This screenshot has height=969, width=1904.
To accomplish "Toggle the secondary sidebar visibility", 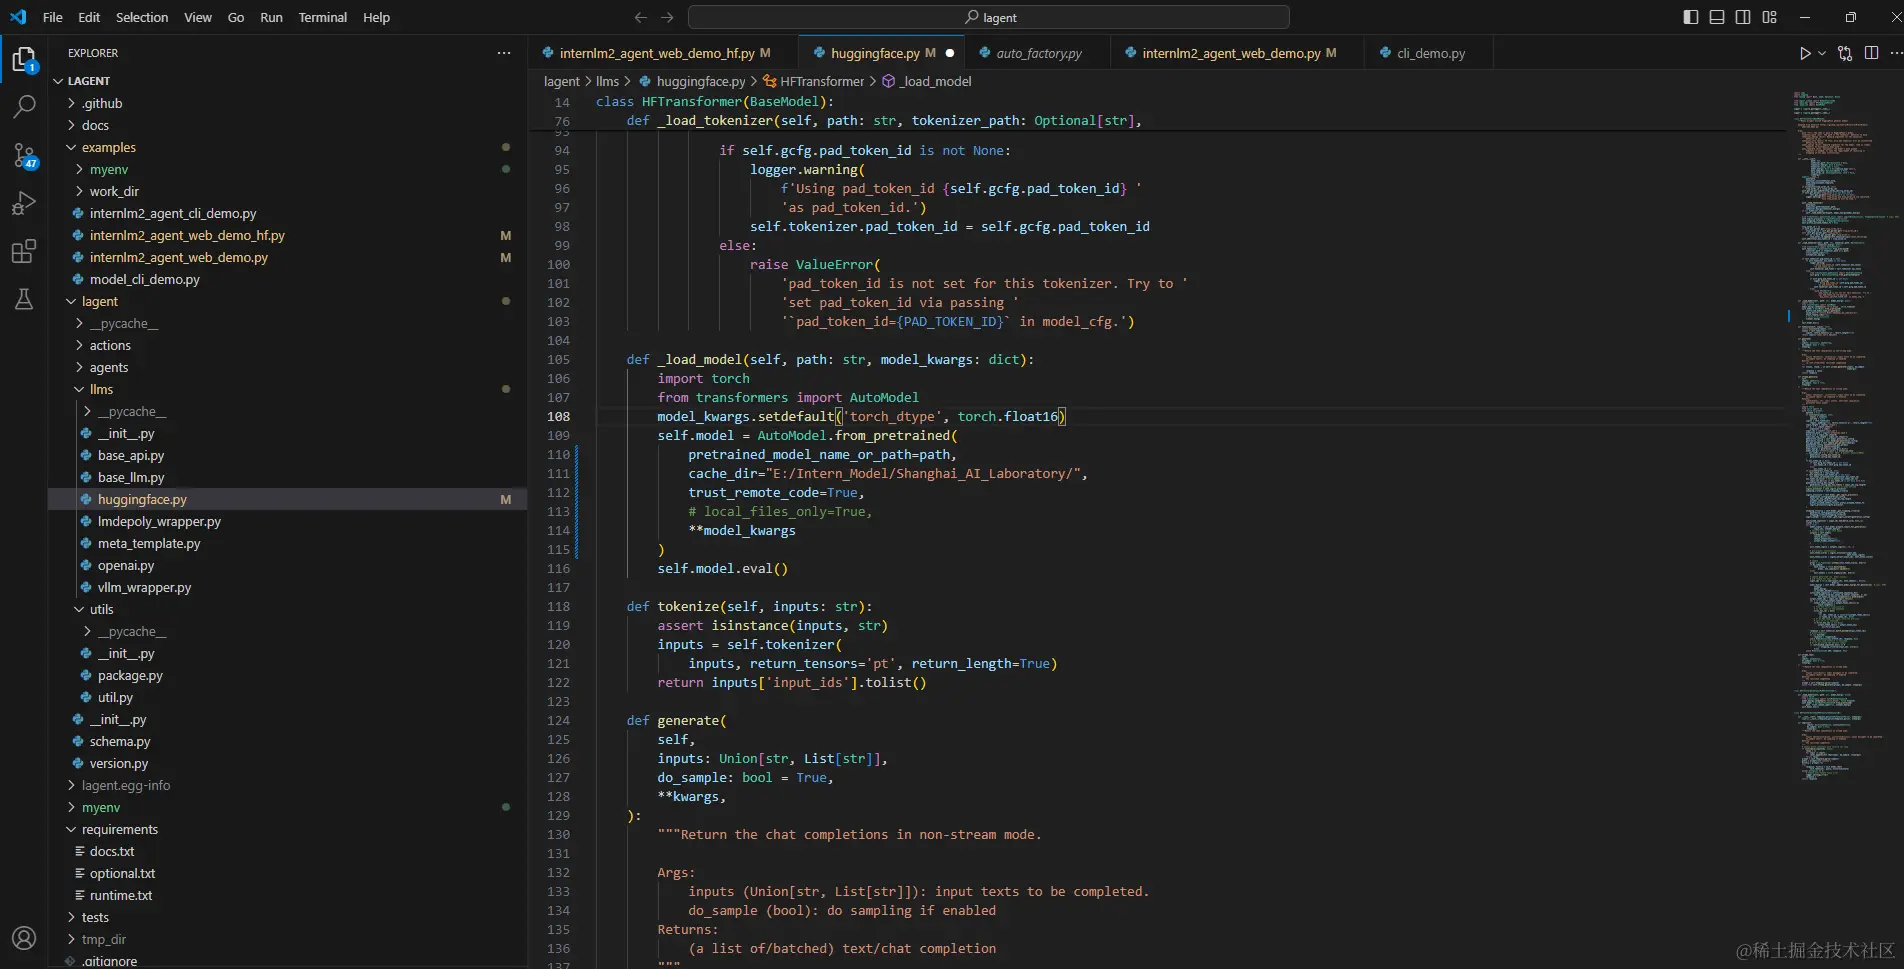I will click(x=1743, y=17).
